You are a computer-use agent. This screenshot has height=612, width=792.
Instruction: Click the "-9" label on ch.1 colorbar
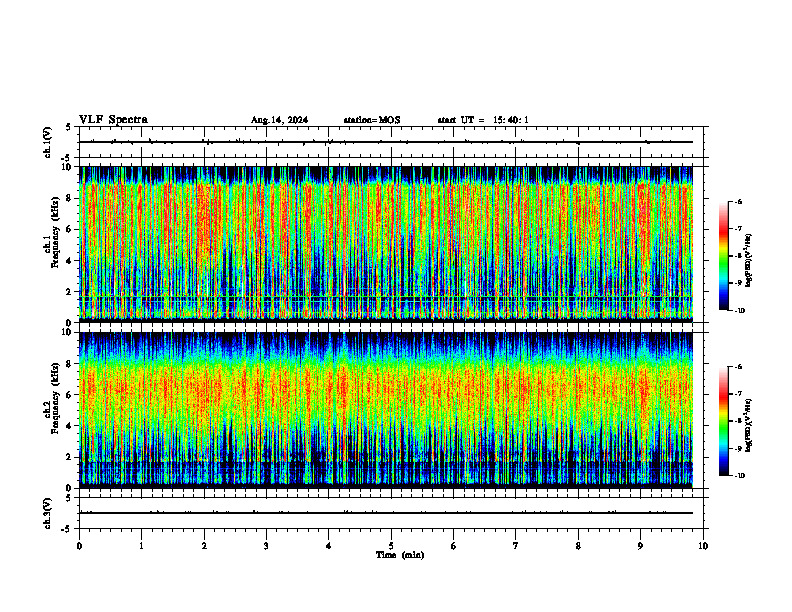(738, 283)
